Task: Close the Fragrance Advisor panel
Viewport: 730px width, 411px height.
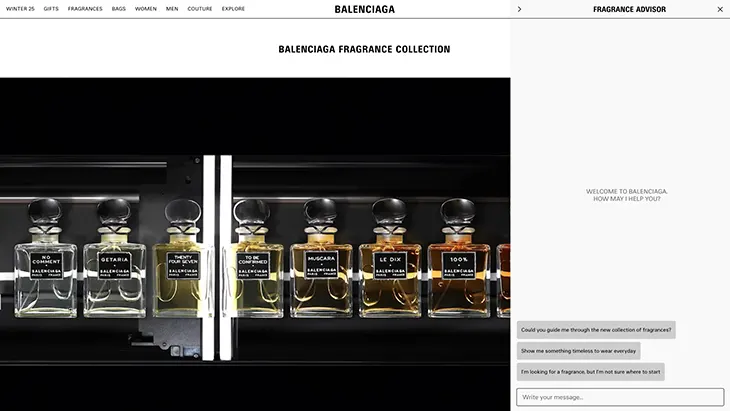Action: pyautogui.click(x=720, y=9)
